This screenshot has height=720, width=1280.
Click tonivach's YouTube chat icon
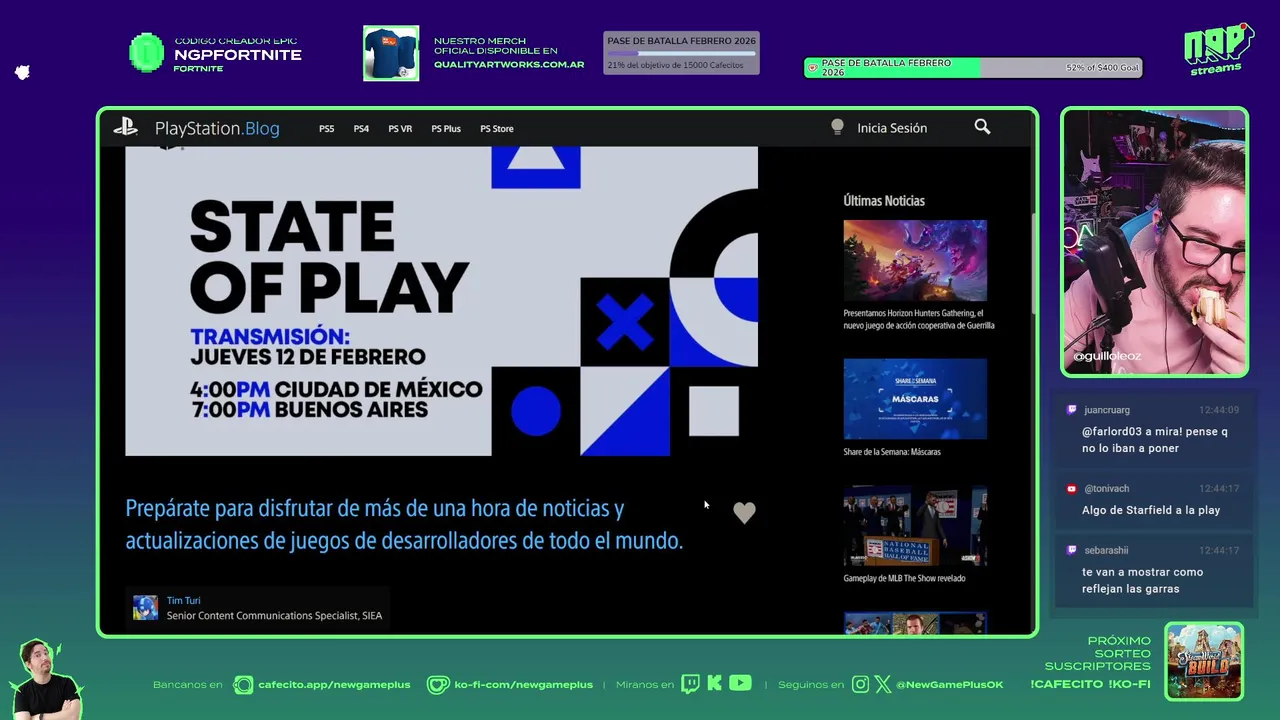pos(1072,489)
